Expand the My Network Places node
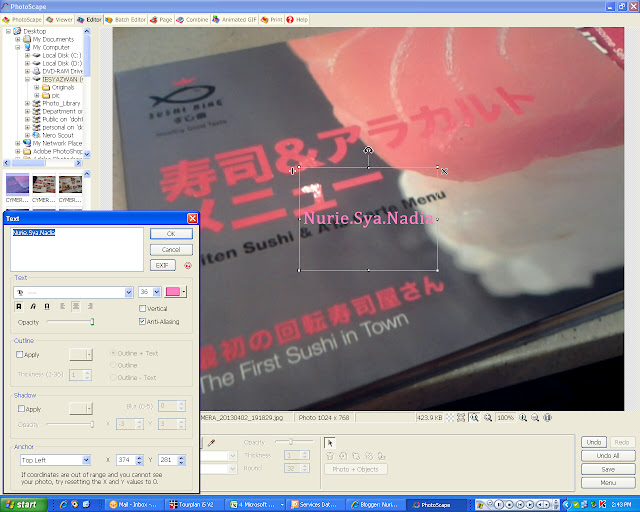 tap(18, 143)
